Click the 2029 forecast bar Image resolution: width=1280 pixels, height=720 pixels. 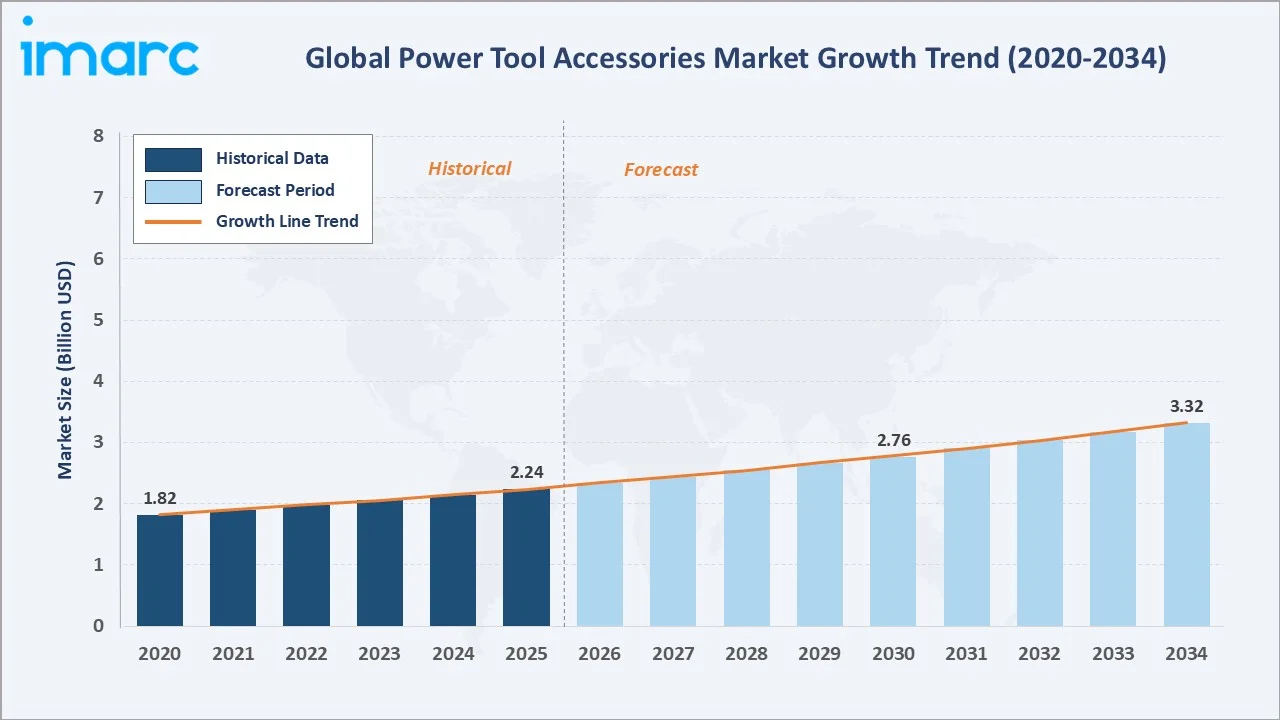[820, 544]
